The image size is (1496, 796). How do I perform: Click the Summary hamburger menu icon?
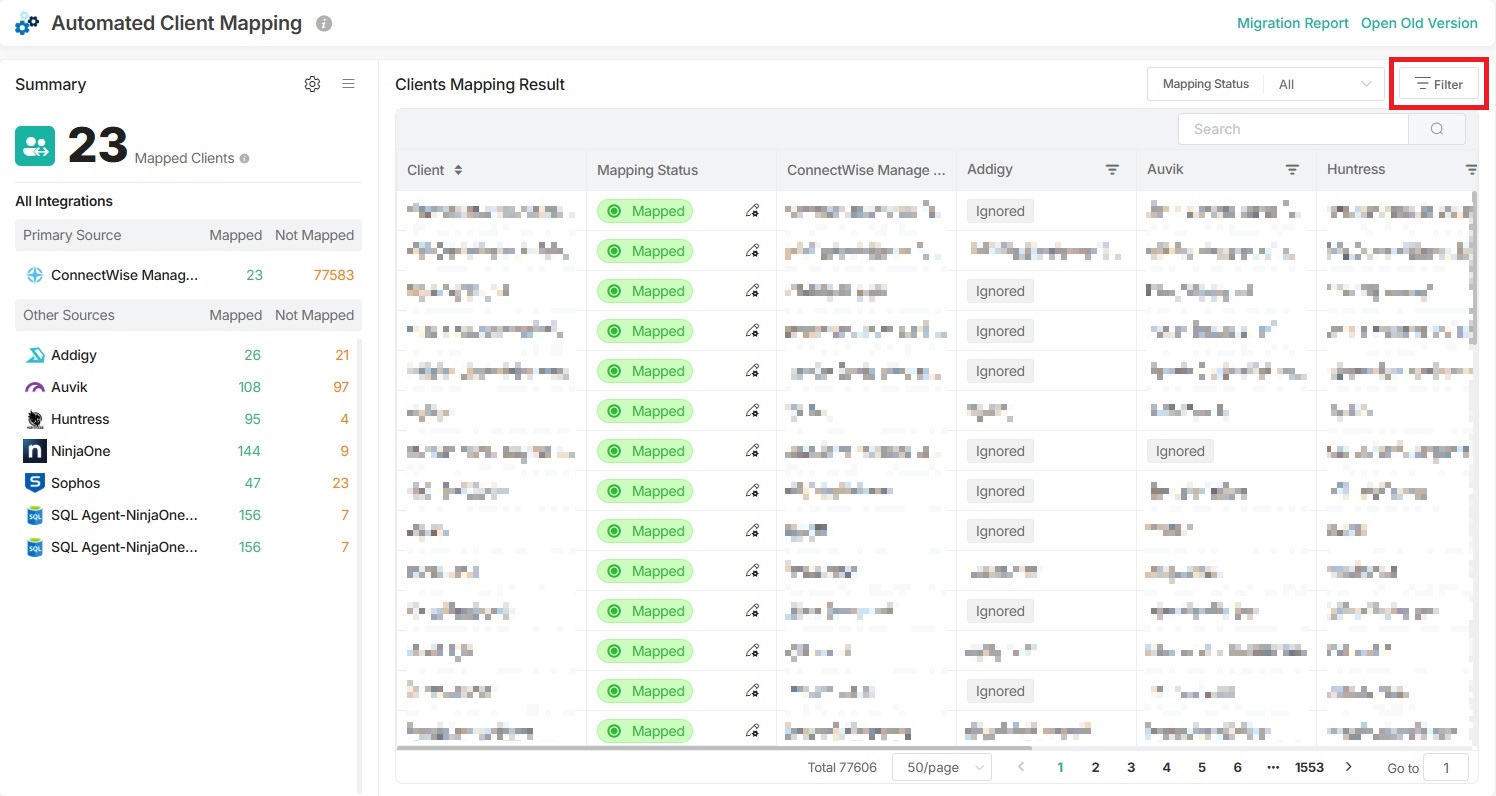tap(348, 85)
